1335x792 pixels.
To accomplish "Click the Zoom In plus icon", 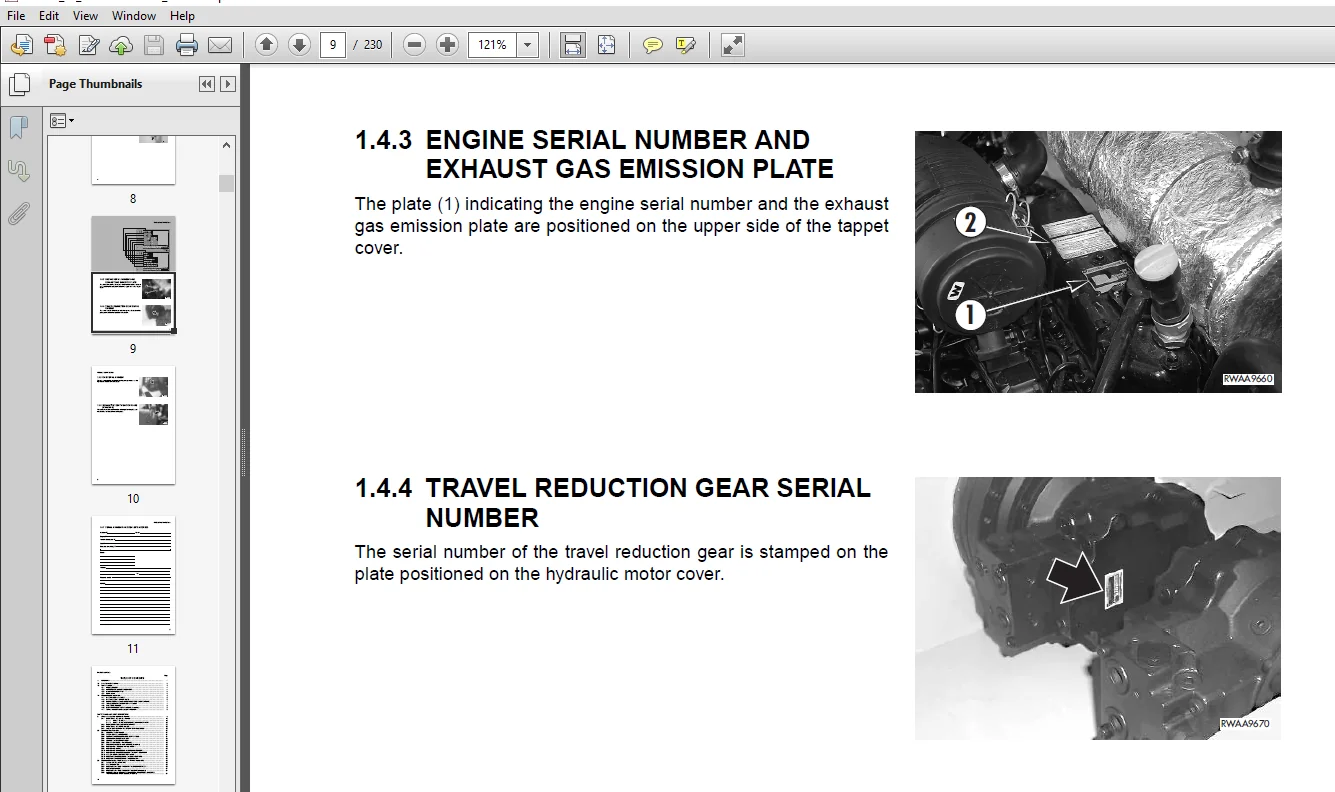I will click(x=448, y=44).
